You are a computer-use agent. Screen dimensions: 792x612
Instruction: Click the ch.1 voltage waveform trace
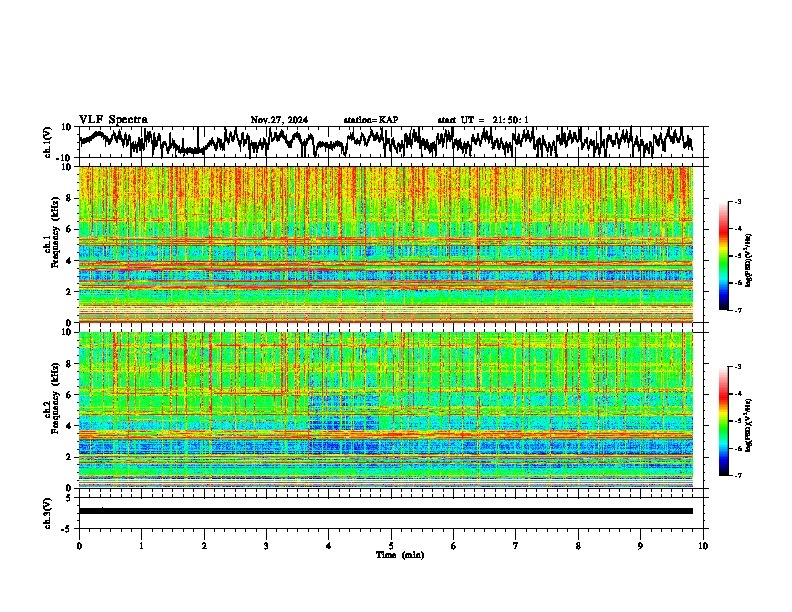pos(385,141)
